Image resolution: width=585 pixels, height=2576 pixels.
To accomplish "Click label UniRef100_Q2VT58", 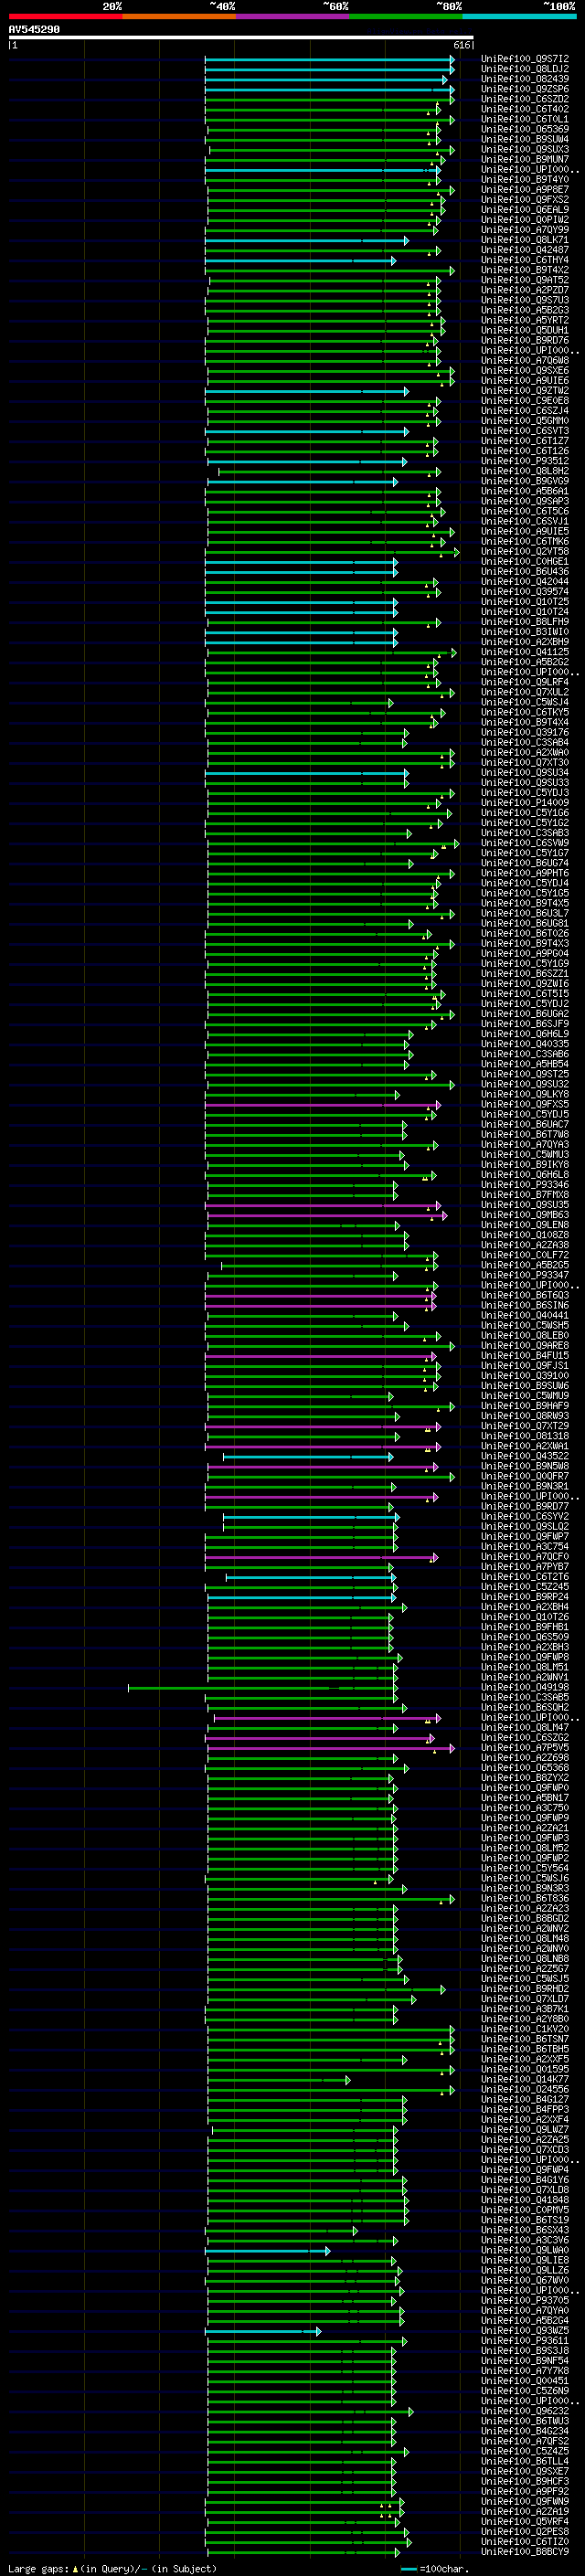I will point(525,551).
